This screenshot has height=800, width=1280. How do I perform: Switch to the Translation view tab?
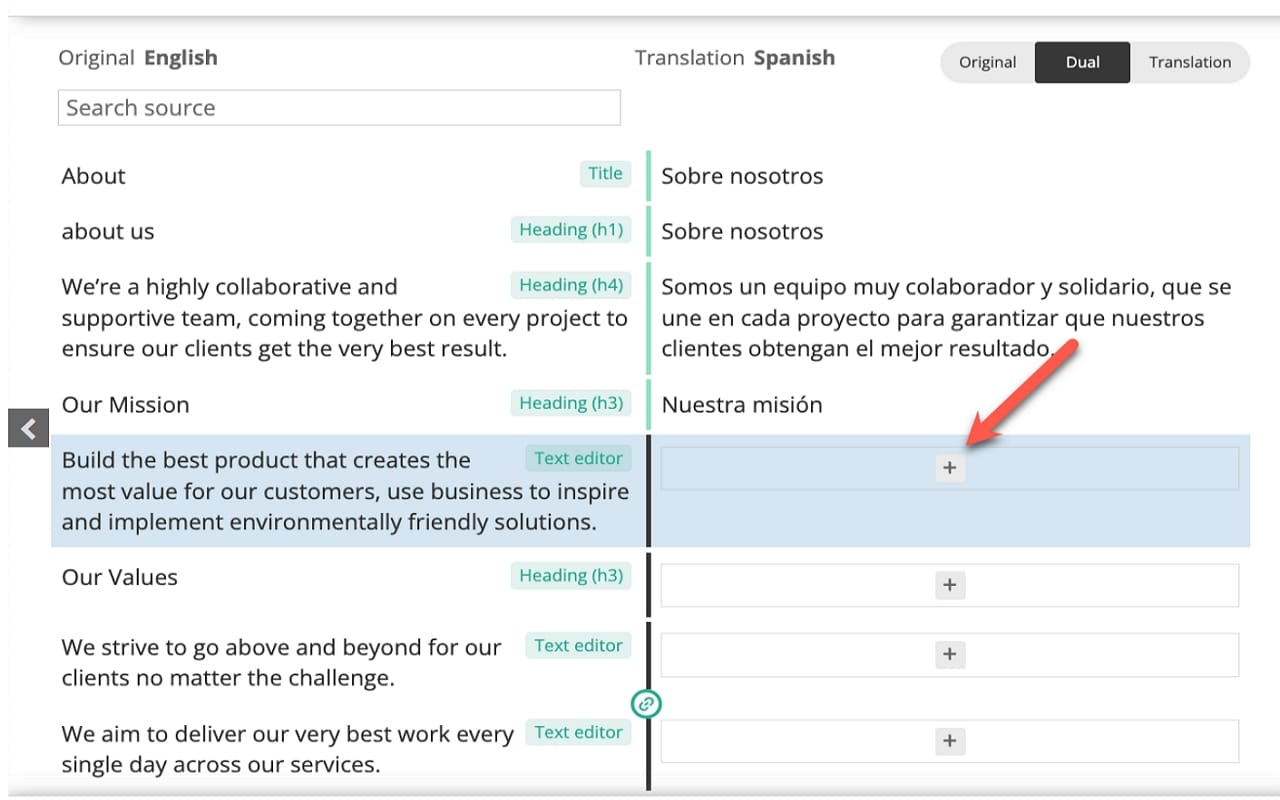pos(1189,62)
